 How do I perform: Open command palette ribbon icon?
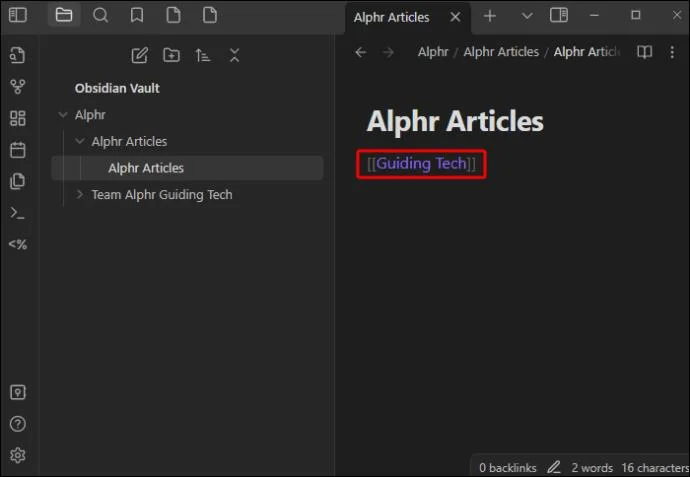pos(18,213)
